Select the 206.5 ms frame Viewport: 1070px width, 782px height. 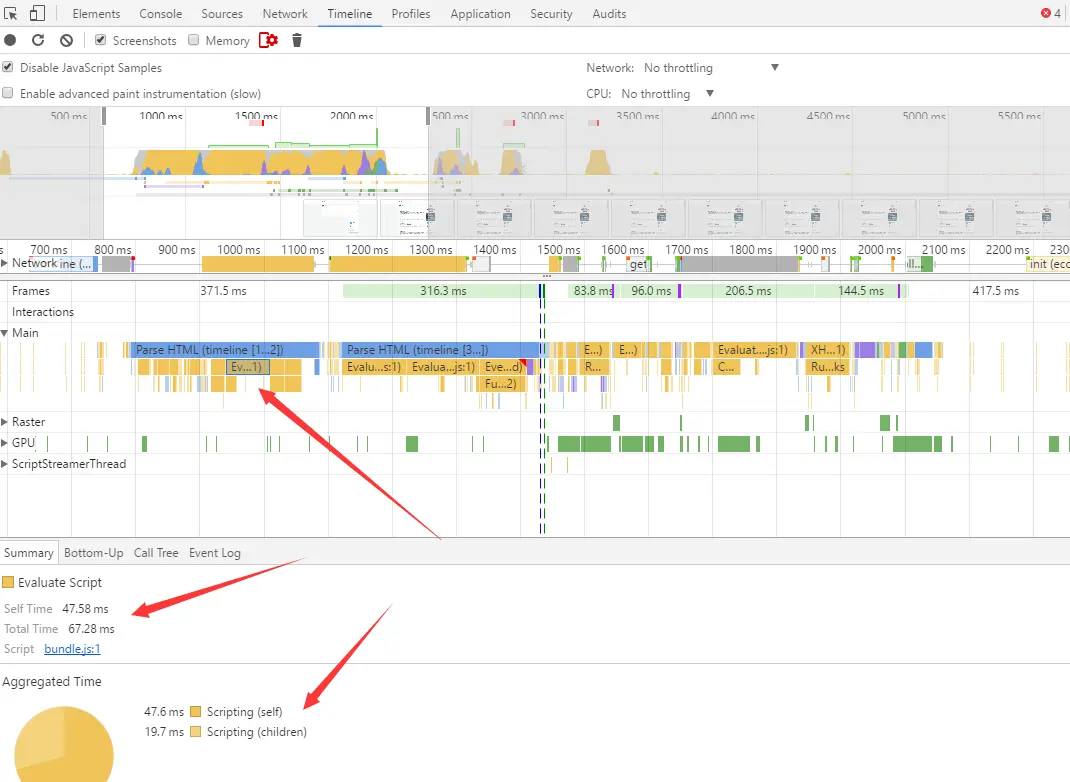click(747, 291)
